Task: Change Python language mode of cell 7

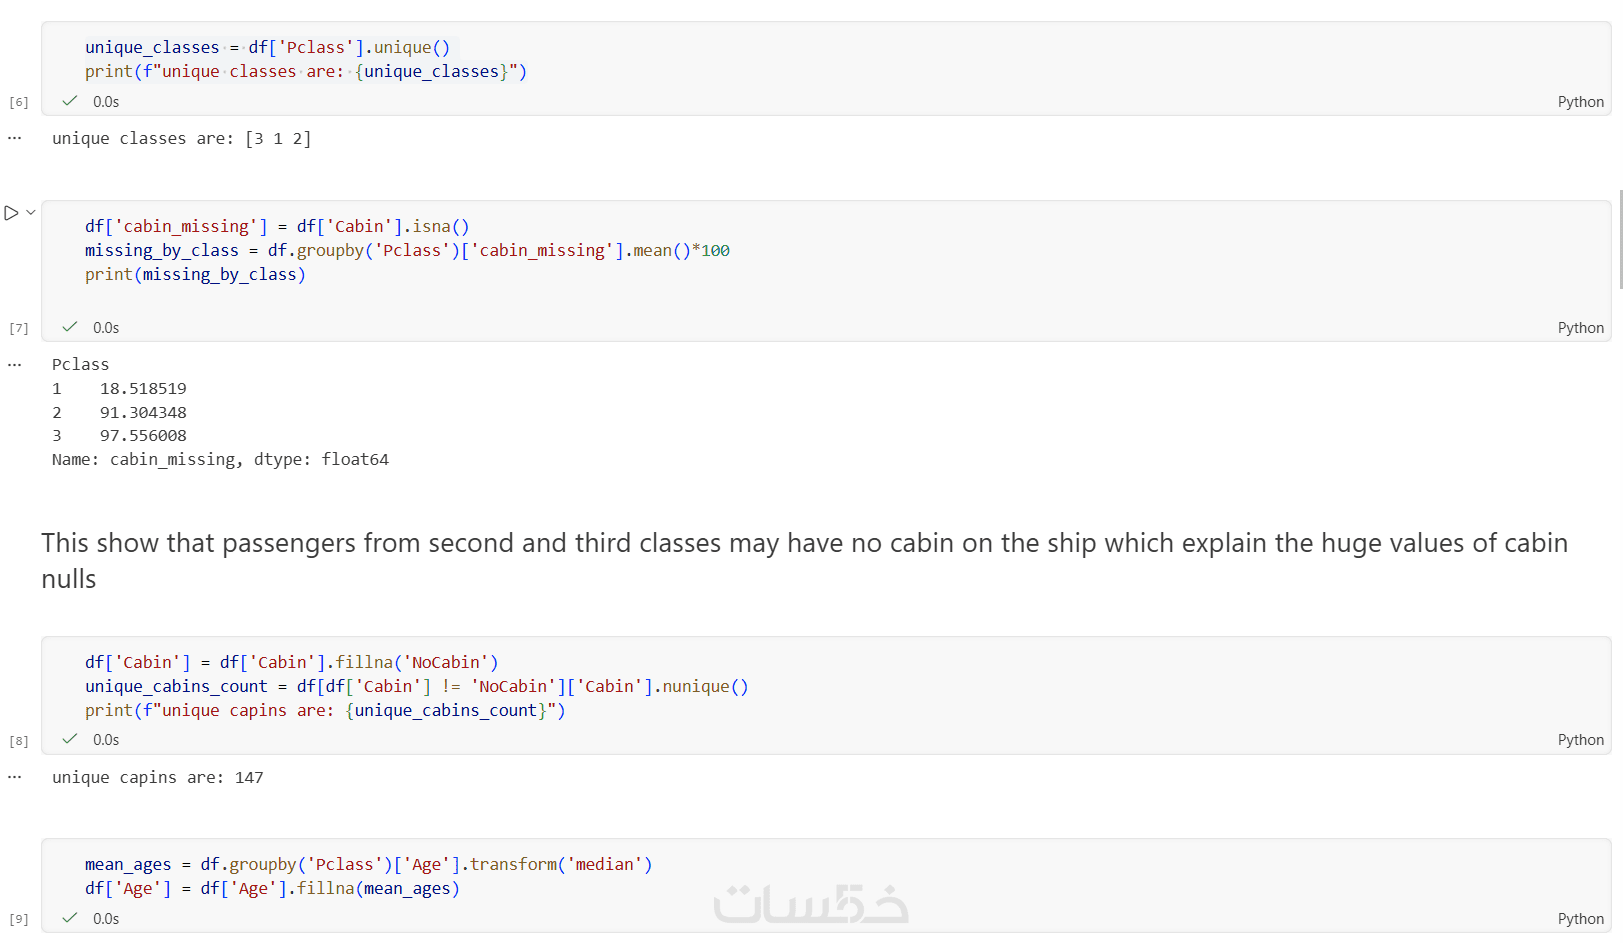Action: point(1580,328)
